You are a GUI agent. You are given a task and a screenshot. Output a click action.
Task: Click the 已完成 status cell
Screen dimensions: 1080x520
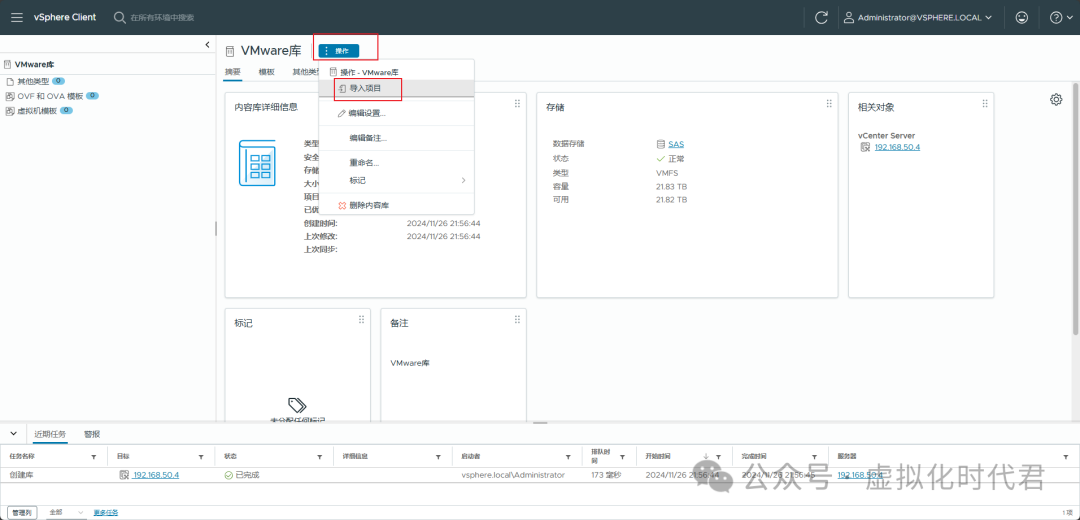(242, 475)
